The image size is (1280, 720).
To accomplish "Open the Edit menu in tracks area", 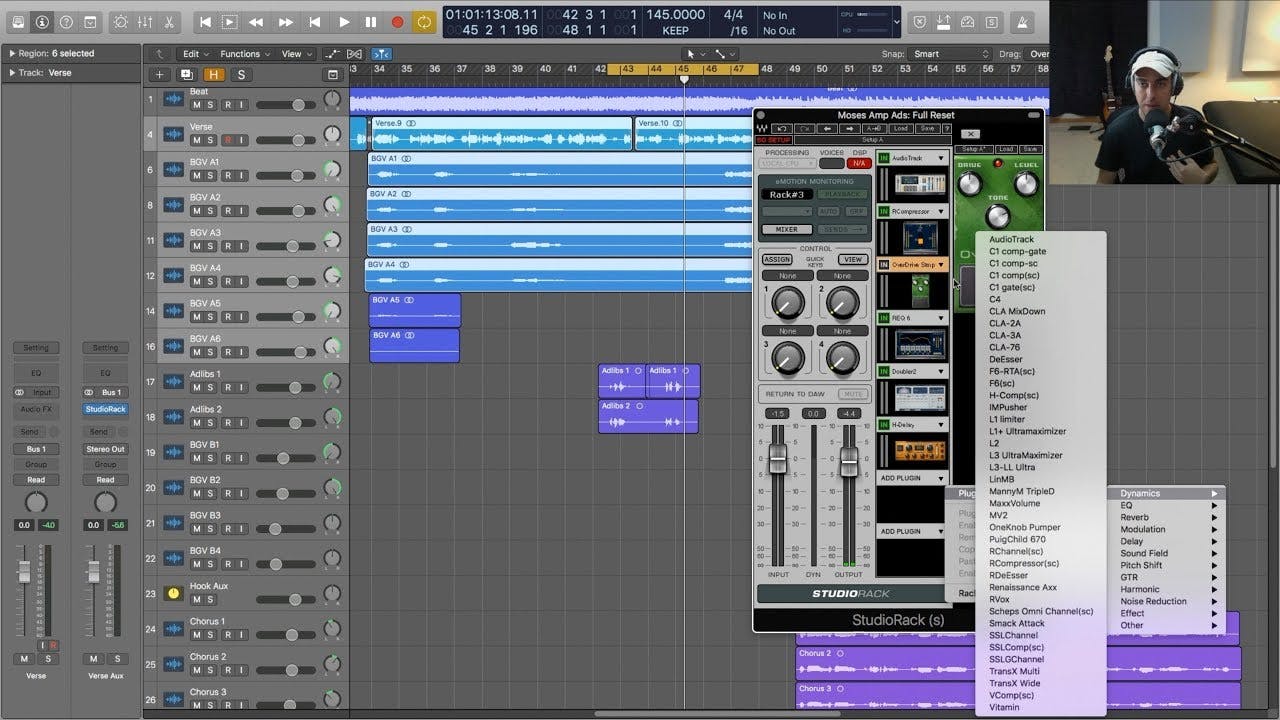I will pos(195,54).
